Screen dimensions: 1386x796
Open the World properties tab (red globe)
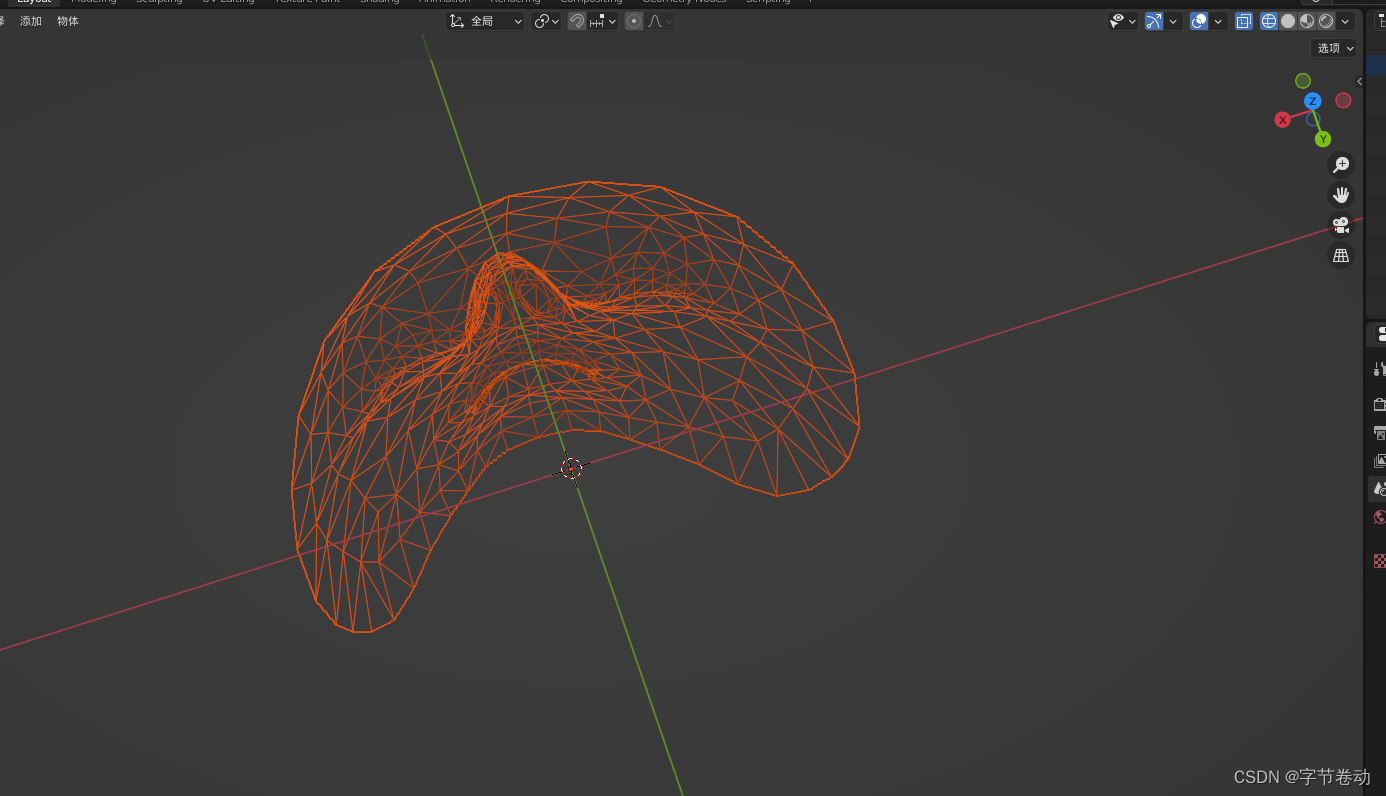(1380, 517)
